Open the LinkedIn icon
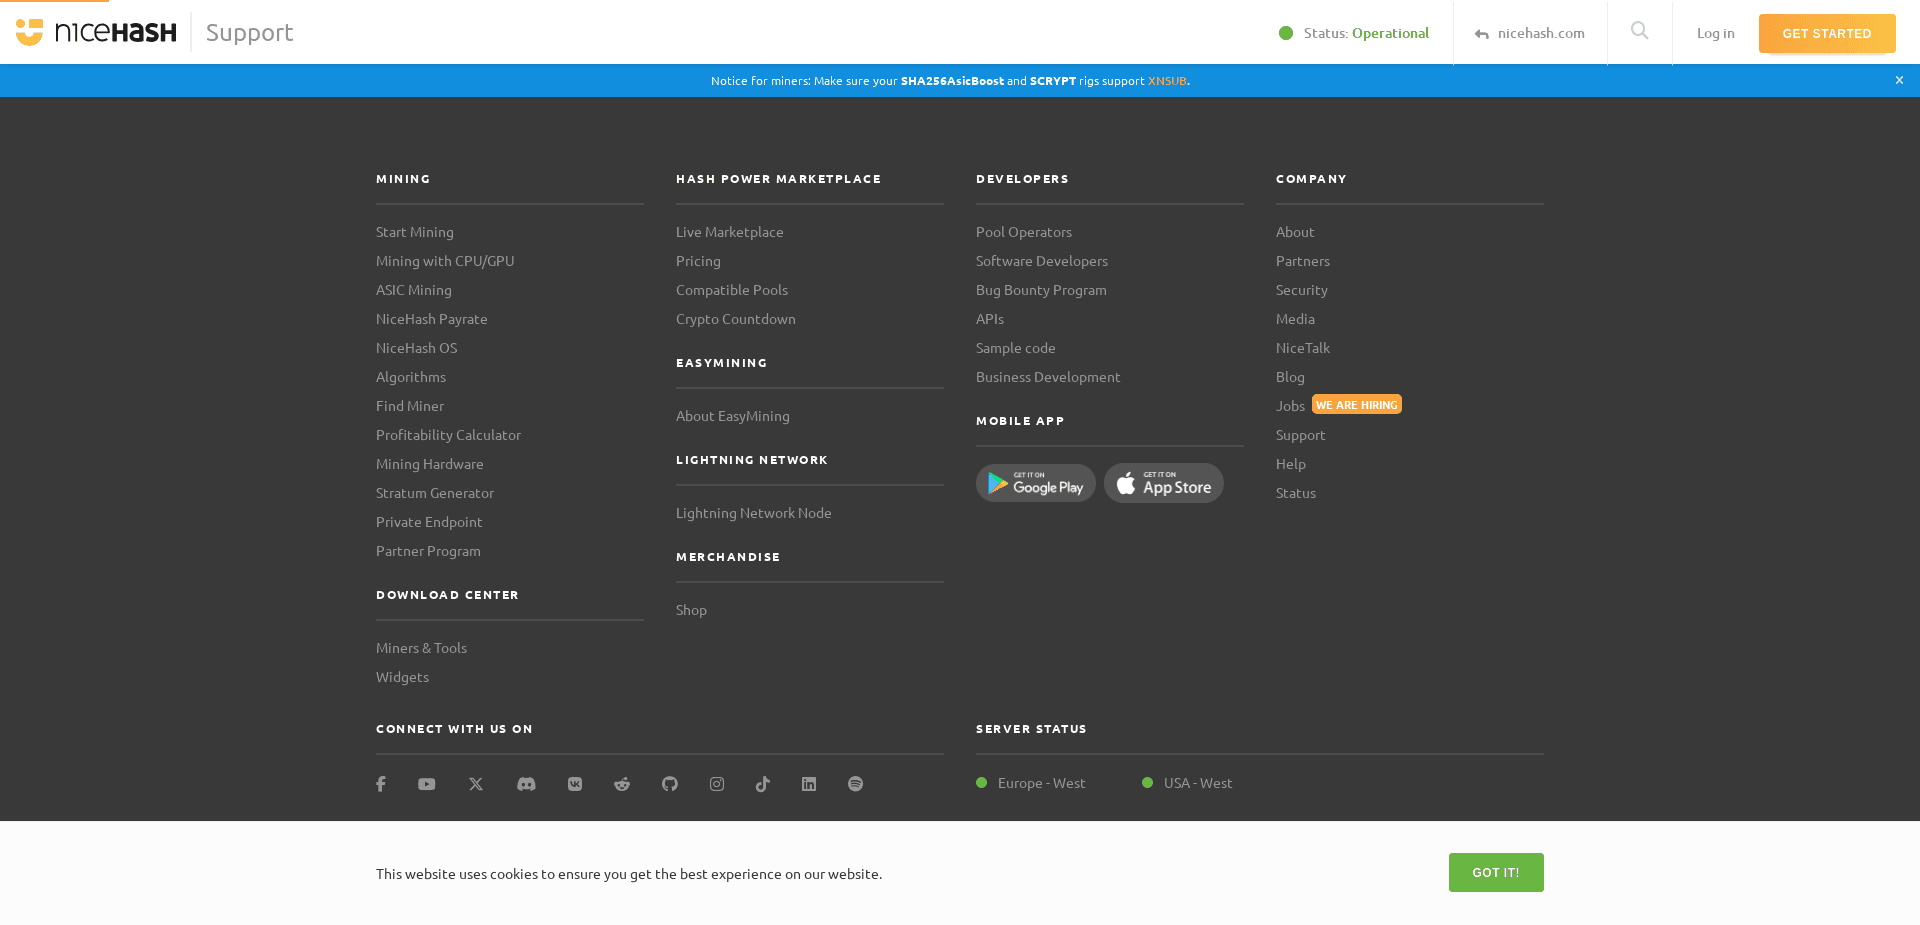1920x925 pixels. point(809,784)
